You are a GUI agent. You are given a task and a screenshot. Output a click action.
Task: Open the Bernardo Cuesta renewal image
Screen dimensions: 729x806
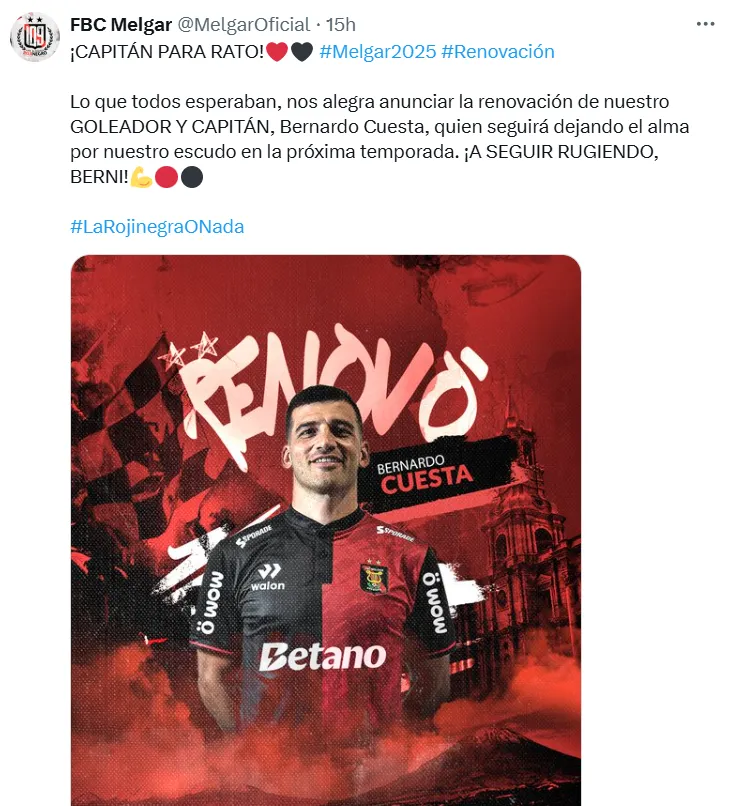click(x=326, y=530)
